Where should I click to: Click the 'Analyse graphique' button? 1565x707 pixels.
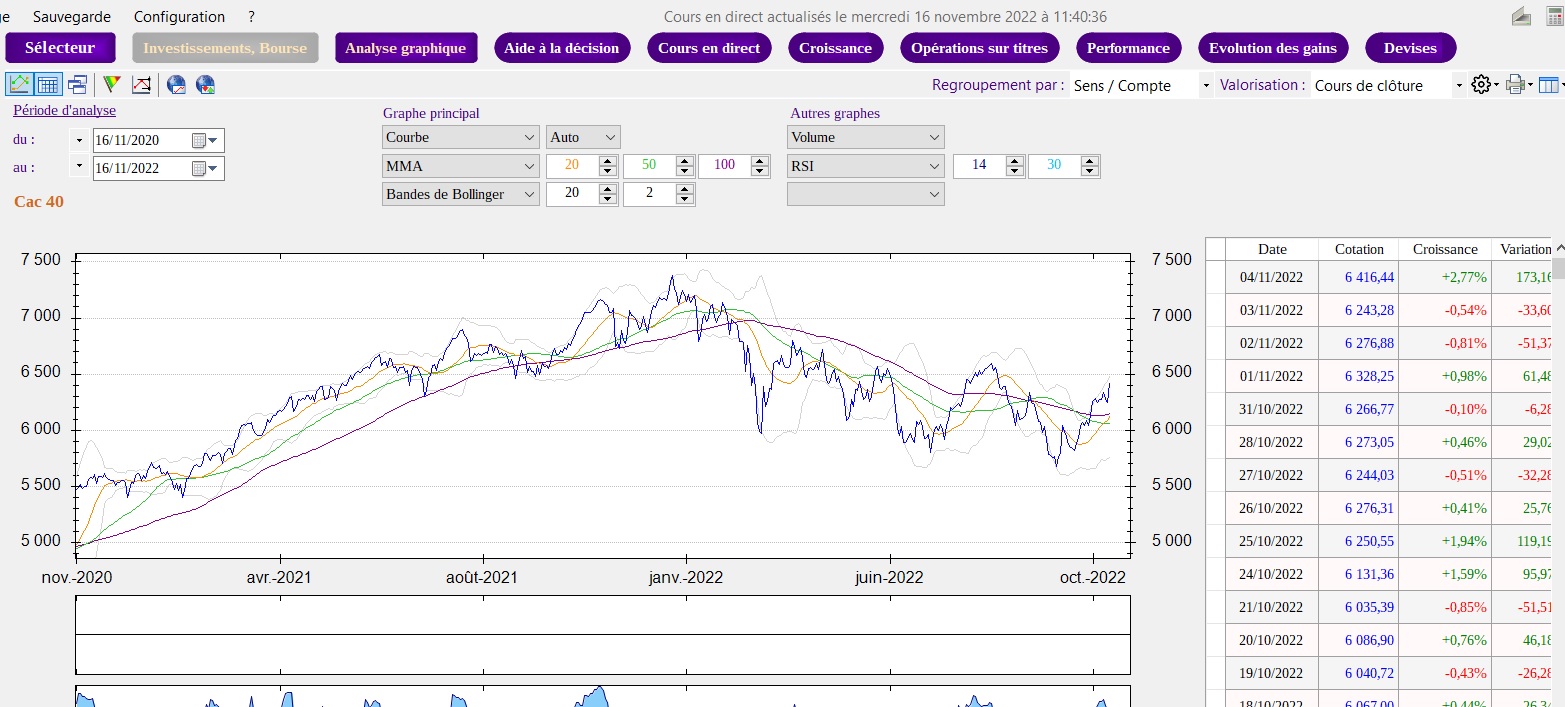tap(405, 48)
